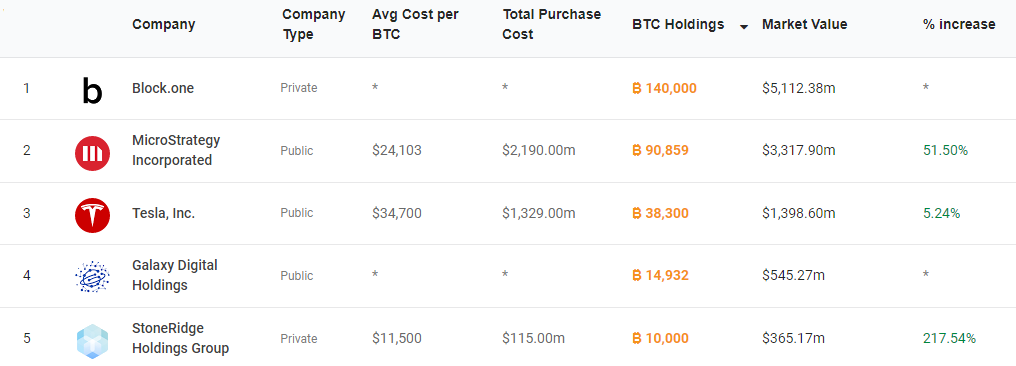The image size is (1016, 366).
Task: Click StoneRidge's 217.54% increase value
Action: click(x=949, y=338)
